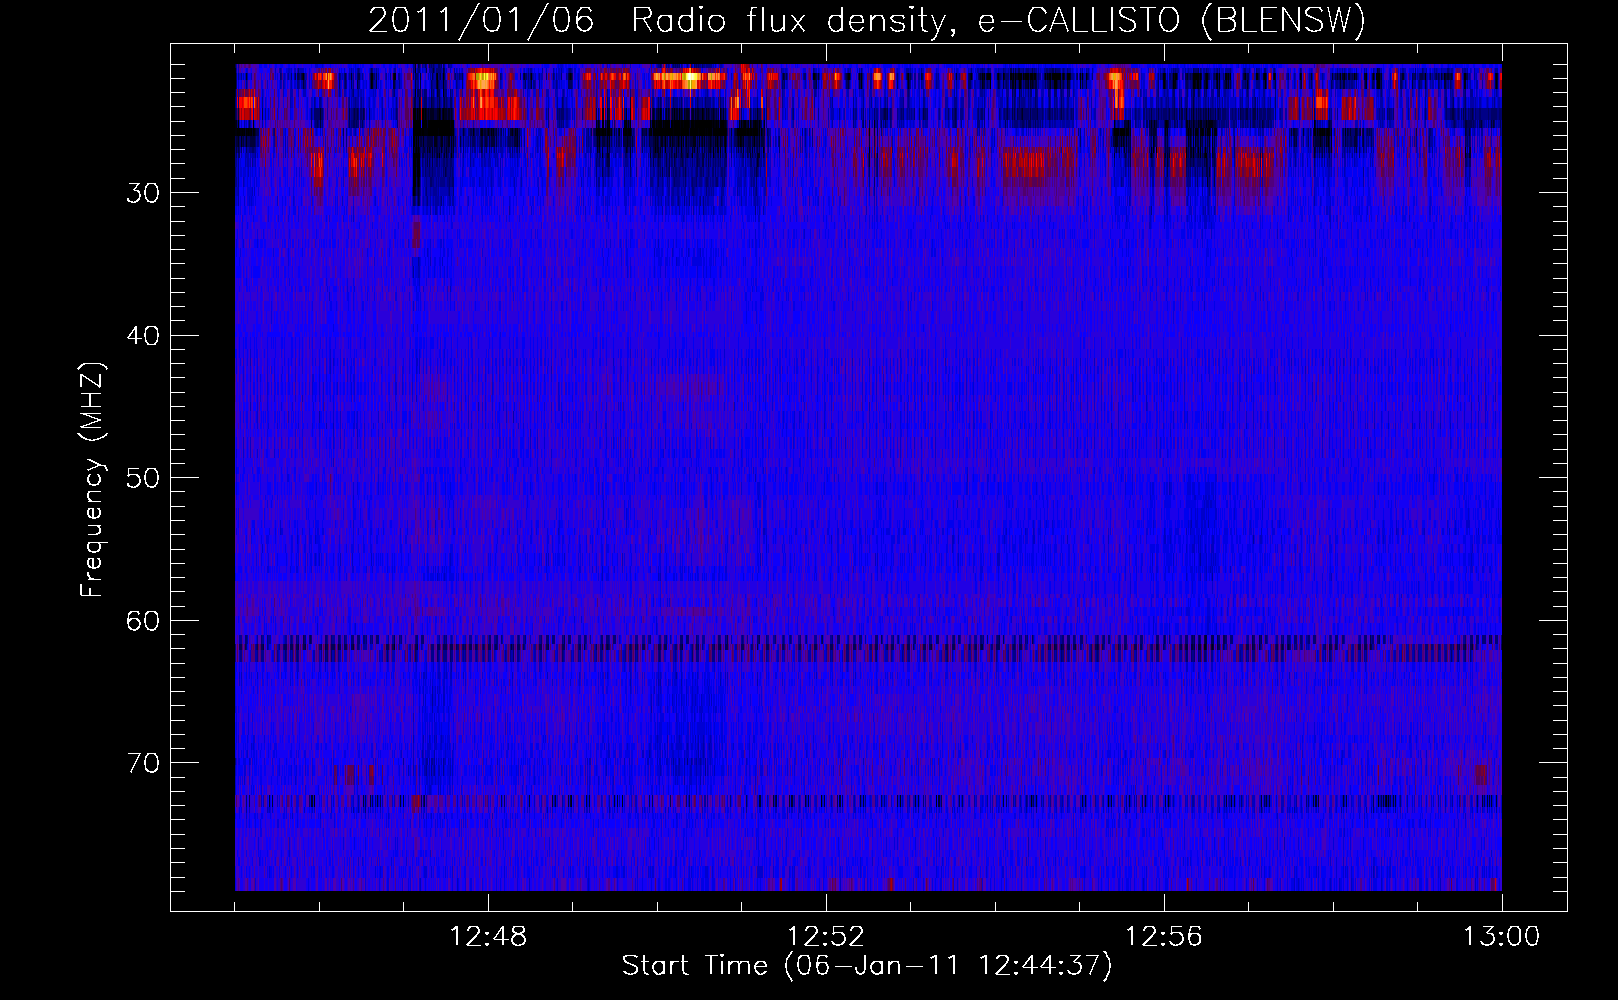Click the '12:48' time tick label

coord(488,937)
